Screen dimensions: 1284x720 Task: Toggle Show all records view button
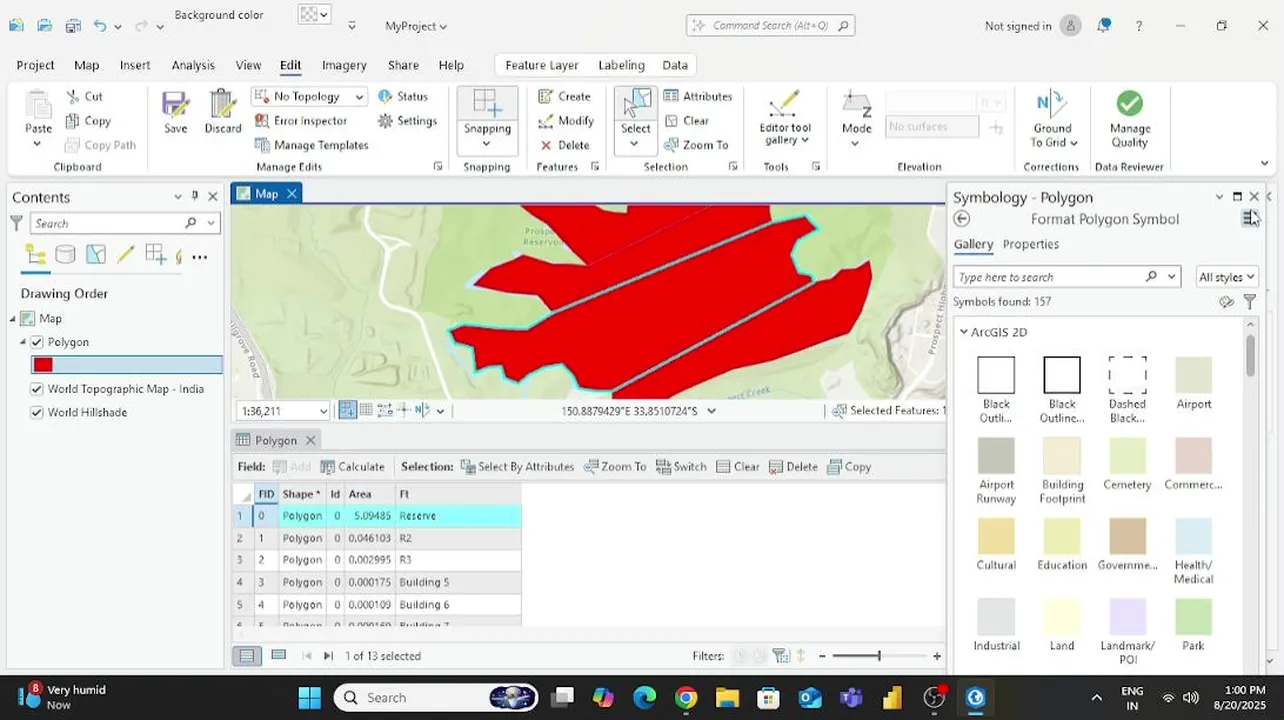(246, 656)
